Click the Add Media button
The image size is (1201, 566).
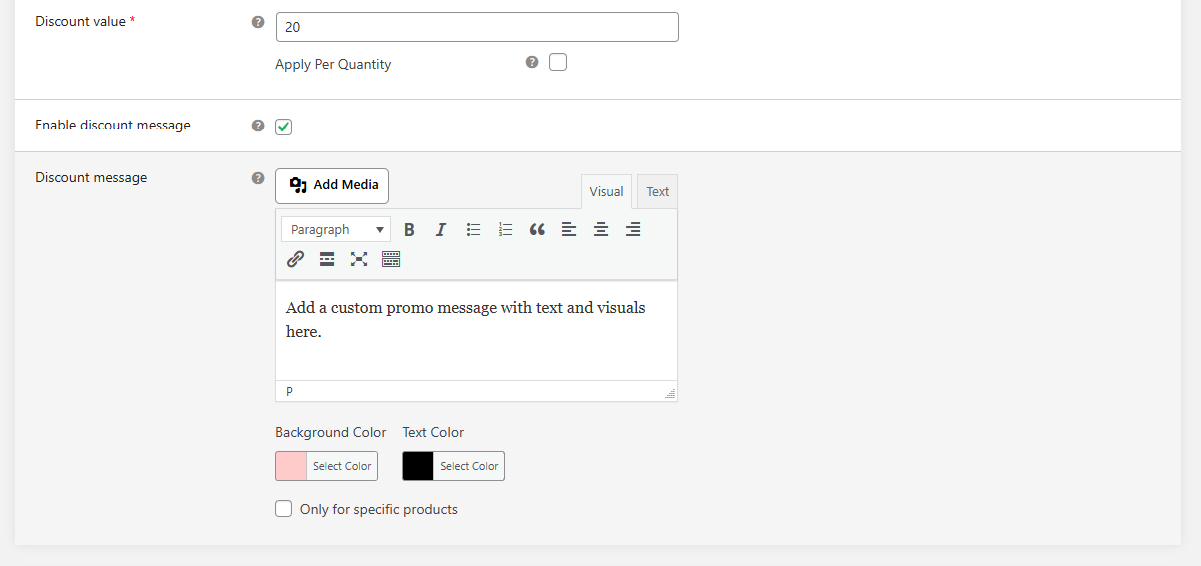tap(332, 185)
